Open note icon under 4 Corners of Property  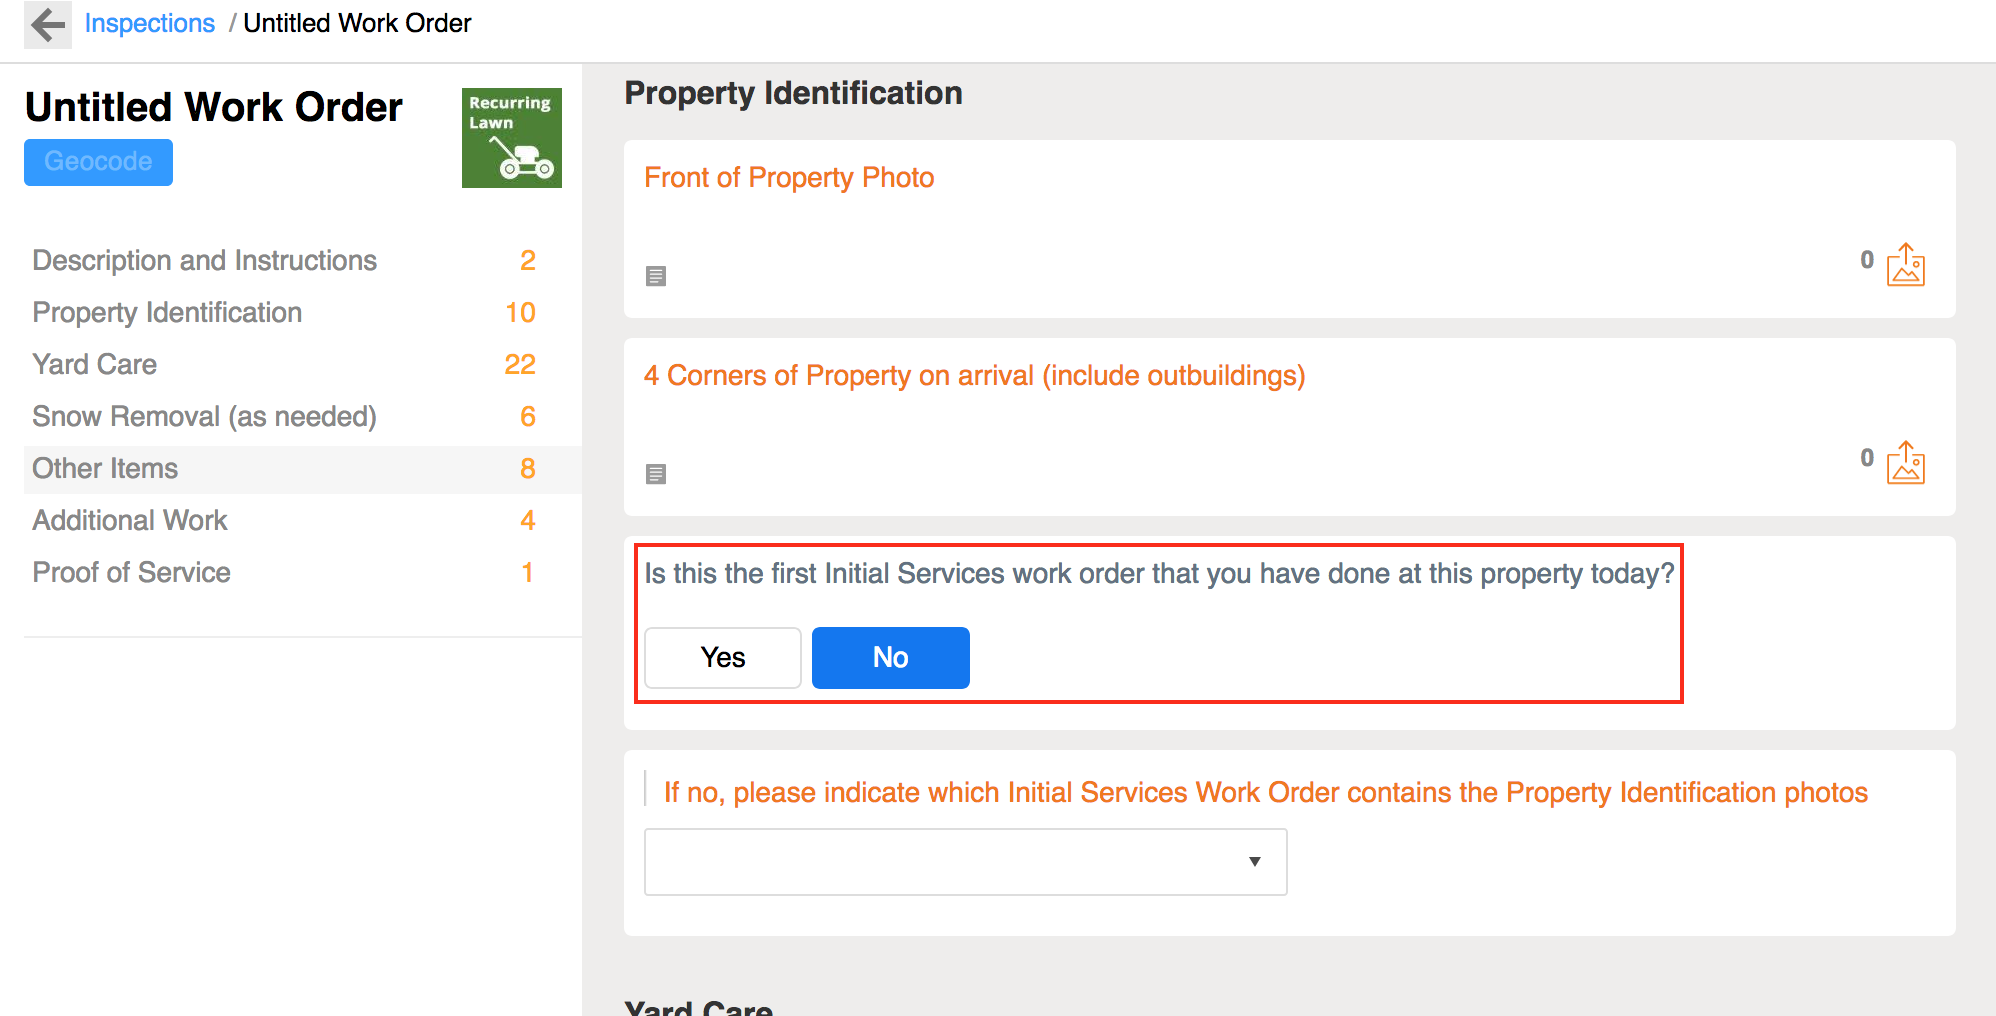(x=656, y=474)
